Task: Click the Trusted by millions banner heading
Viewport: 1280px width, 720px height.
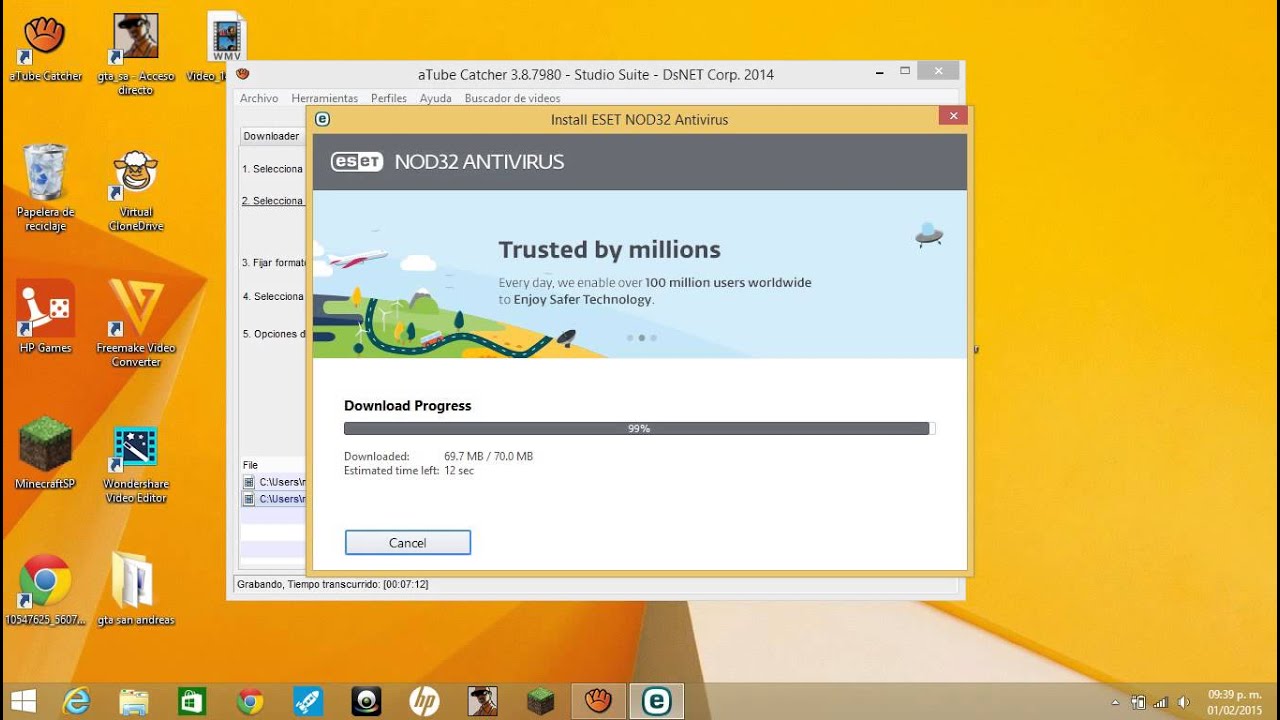Action: [x=610, y=250]
